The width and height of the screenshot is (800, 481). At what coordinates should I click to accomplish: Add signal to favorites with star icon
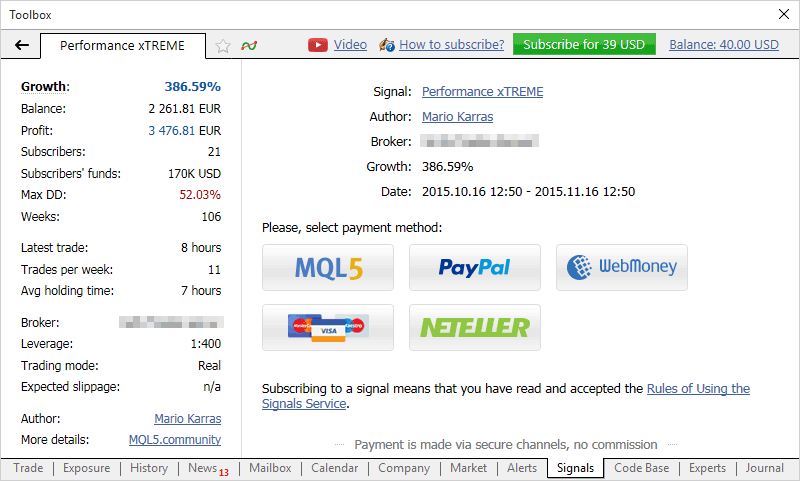tap(223, 45)
